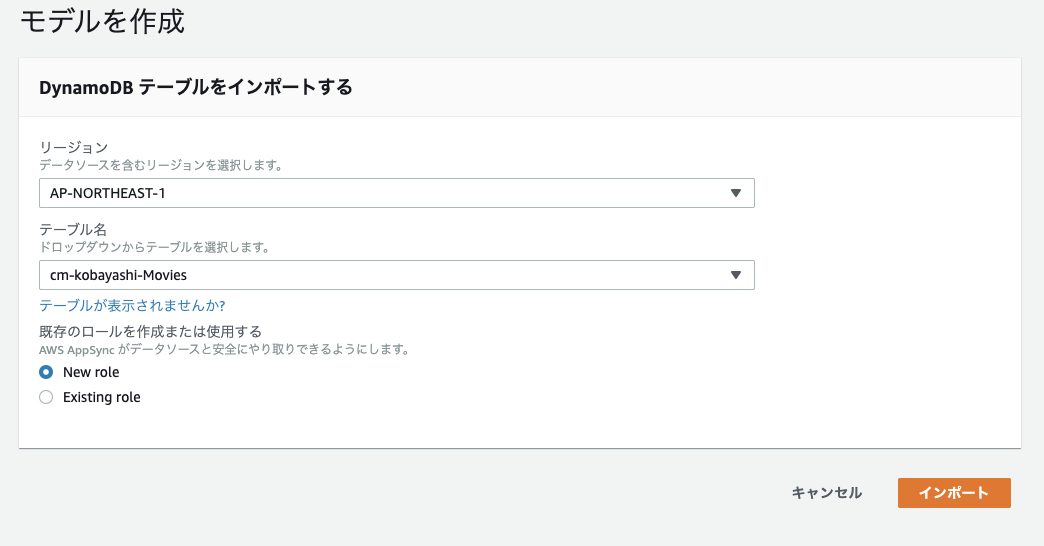Click the ドロップダウンからテーブルを選択します hint text
The image size is (1044, 546).
click(154, 247)
